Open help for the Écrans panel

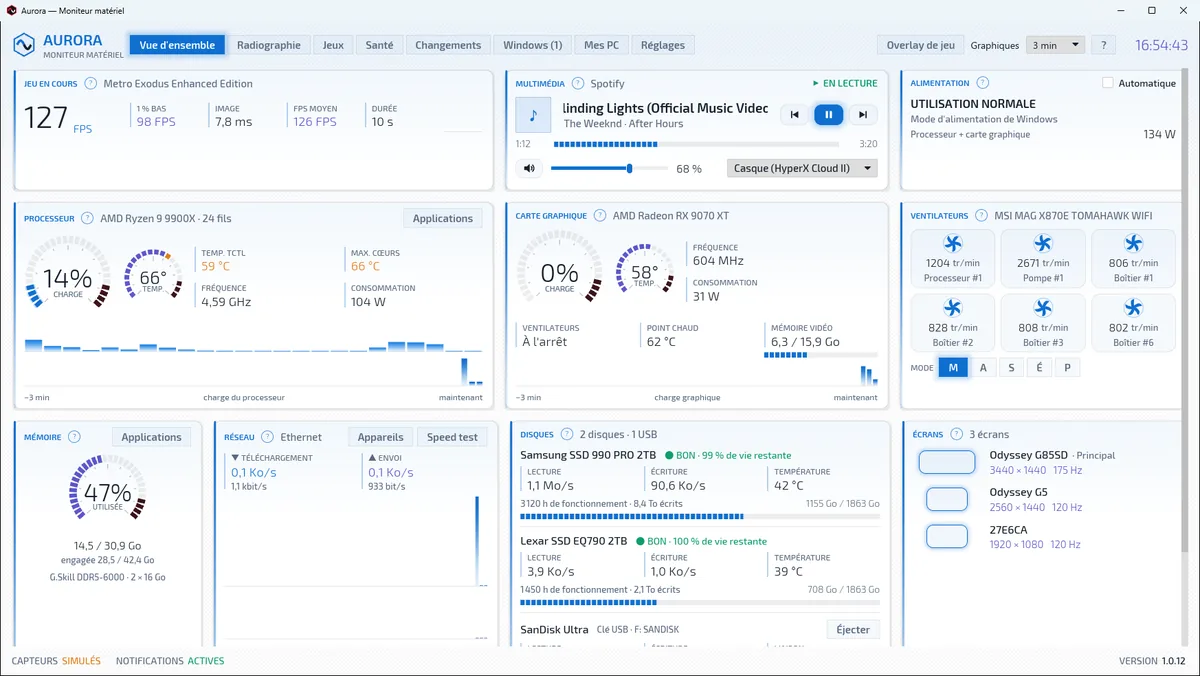tap(956, 434)
